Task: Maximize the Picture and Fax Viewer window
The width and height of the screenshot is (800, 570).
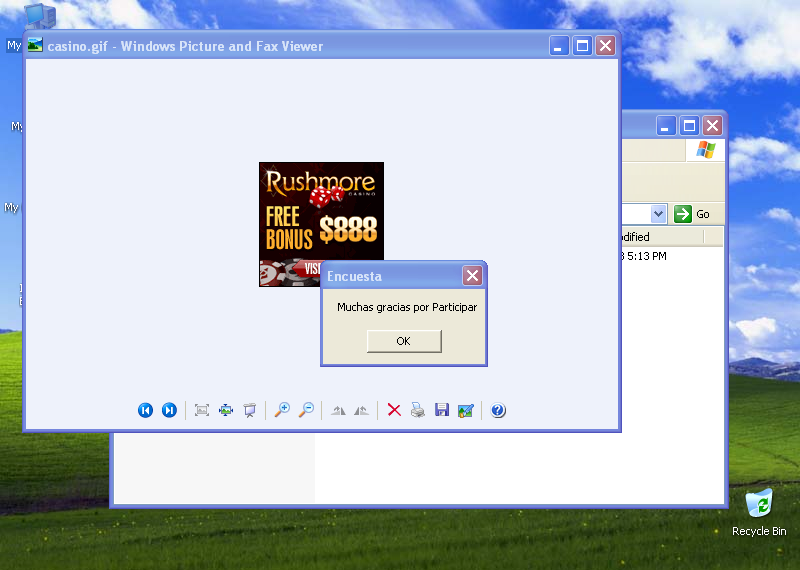Action: [x=582, y=46]
